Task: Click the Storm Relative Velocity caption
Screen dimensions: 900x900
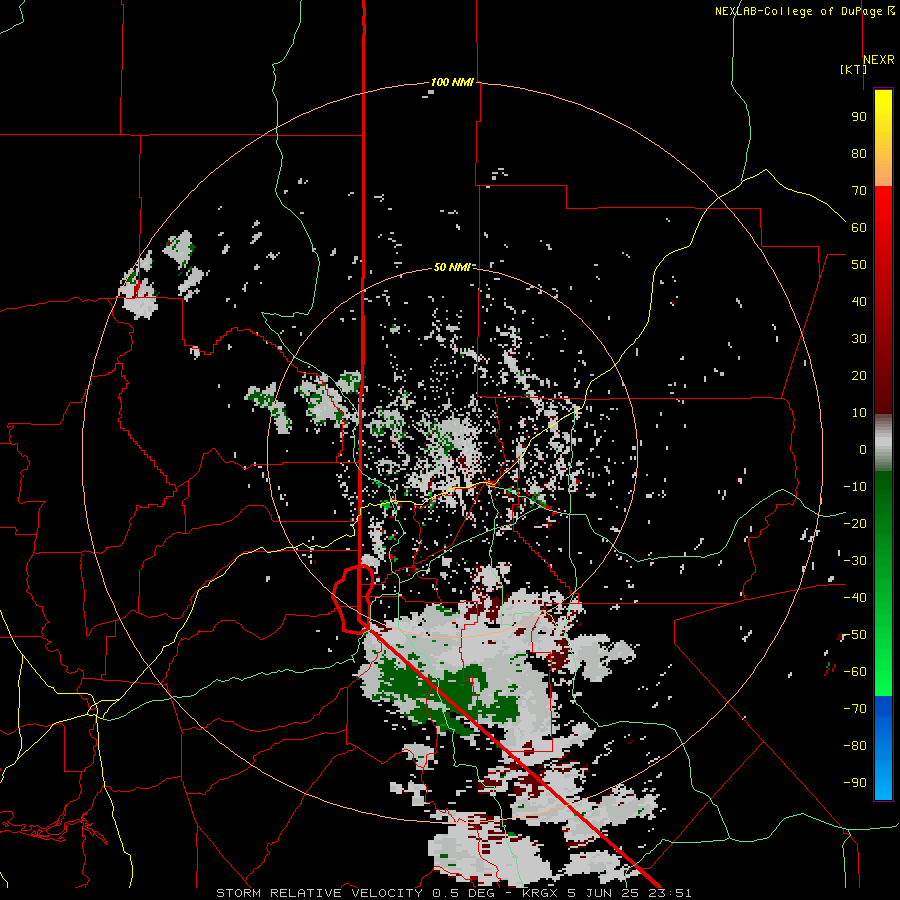Action: [453, 893]
